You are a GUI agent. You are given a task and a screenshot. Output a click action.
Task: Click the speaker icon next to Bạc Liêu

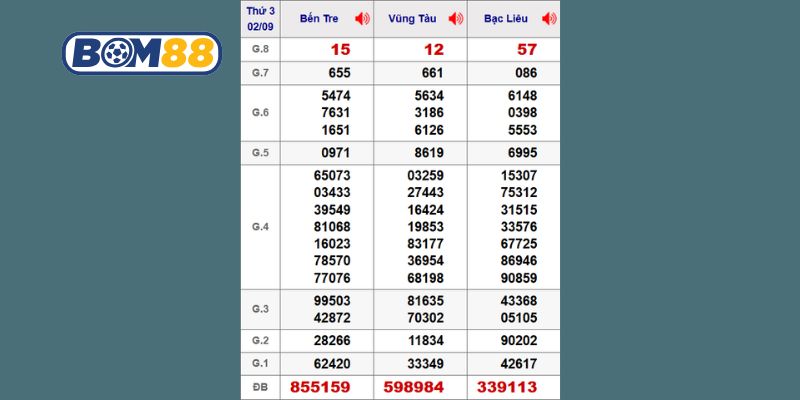coord(549,19)
